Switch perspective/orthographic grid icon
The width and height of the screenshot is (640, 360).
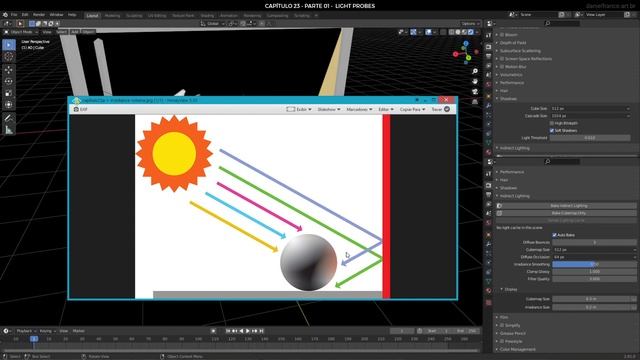[475, 101]
